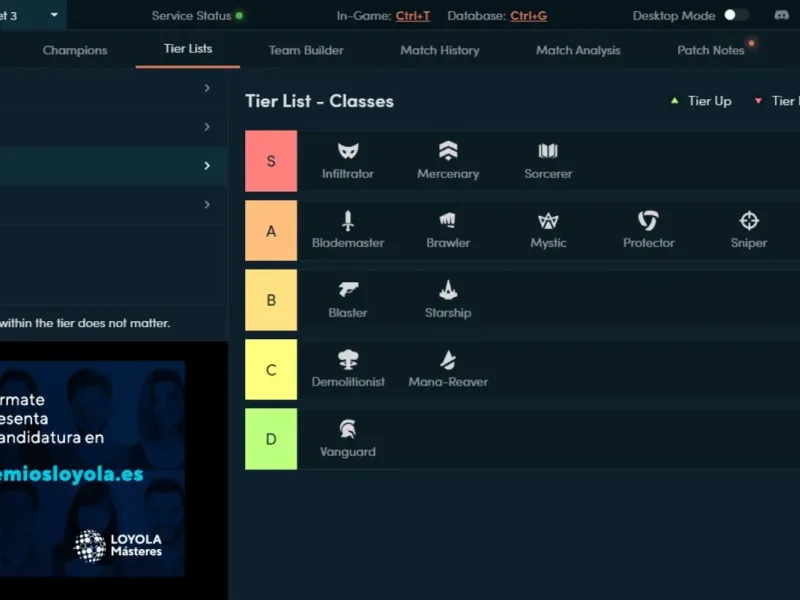Open the Match History tab
This screenshot has width=800, height=600.
point(440,50)
